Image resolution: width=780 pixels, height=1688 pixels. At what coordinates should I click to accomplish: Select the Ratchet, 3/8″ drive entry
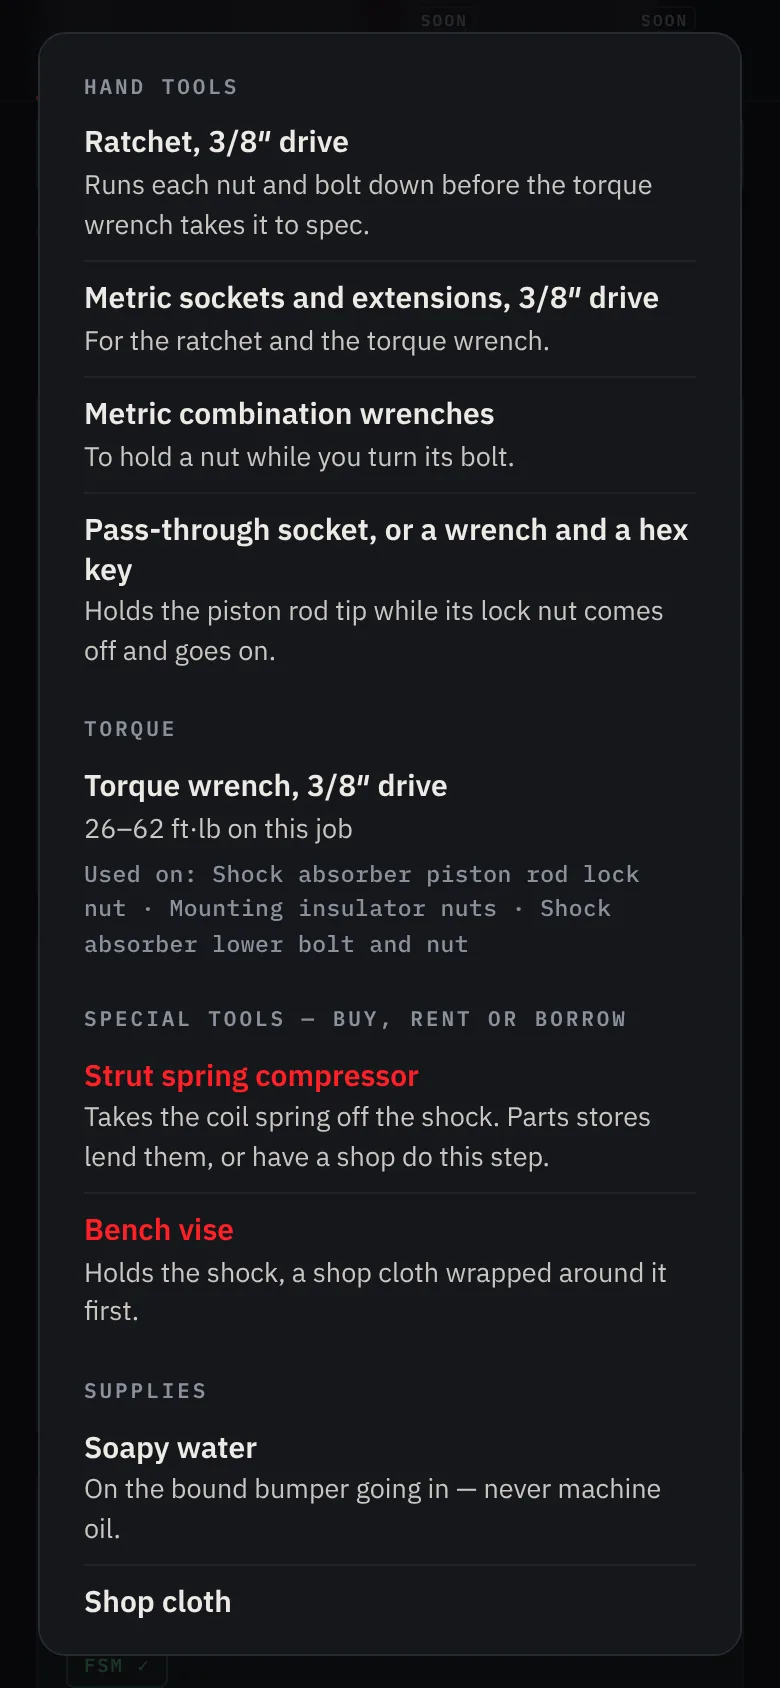[390, 183]
